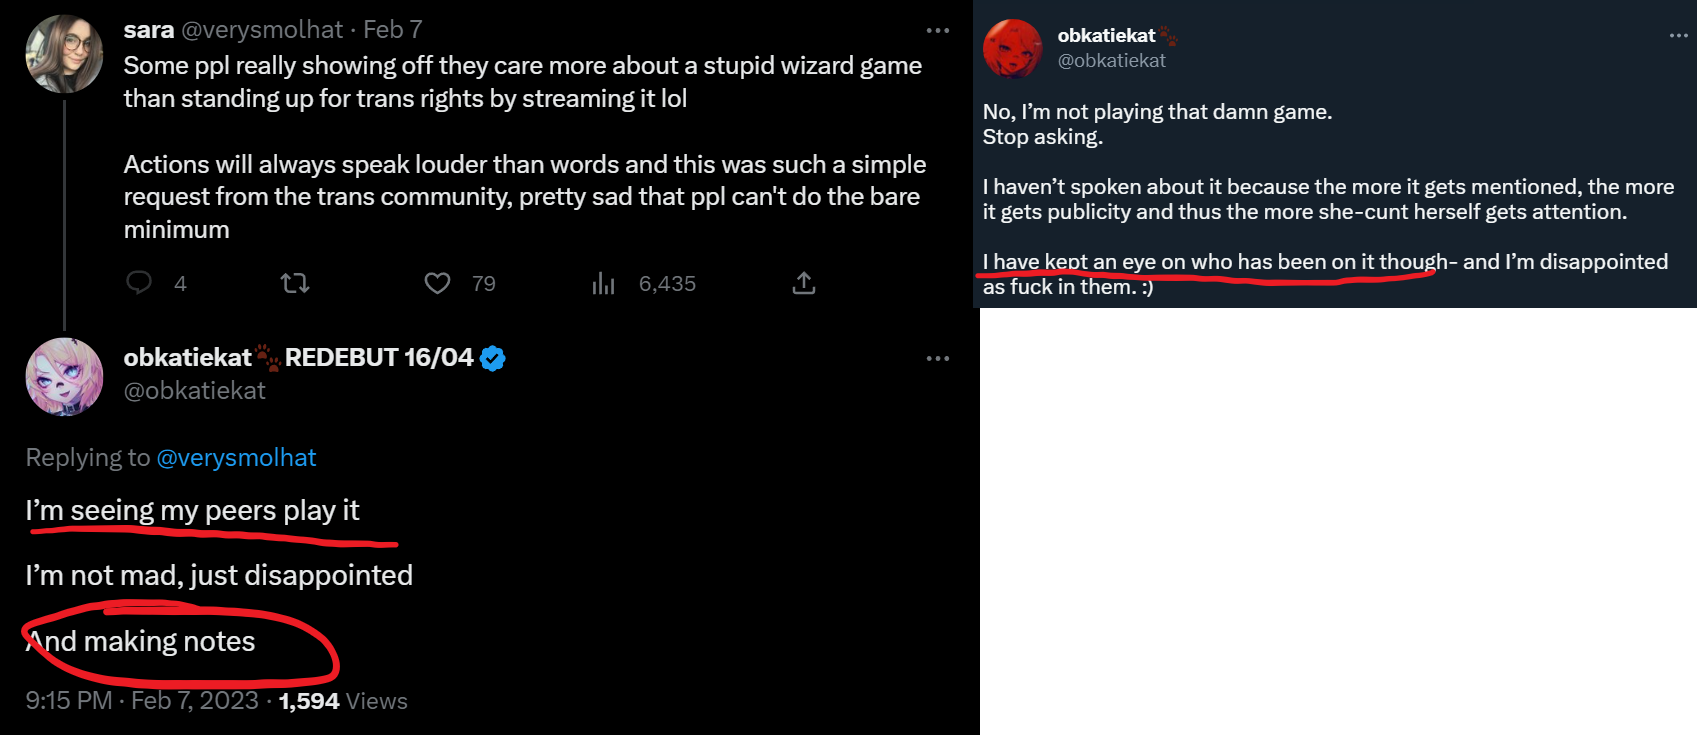Open the three-dot menu on obkatiekat's reply

[938, 358]
